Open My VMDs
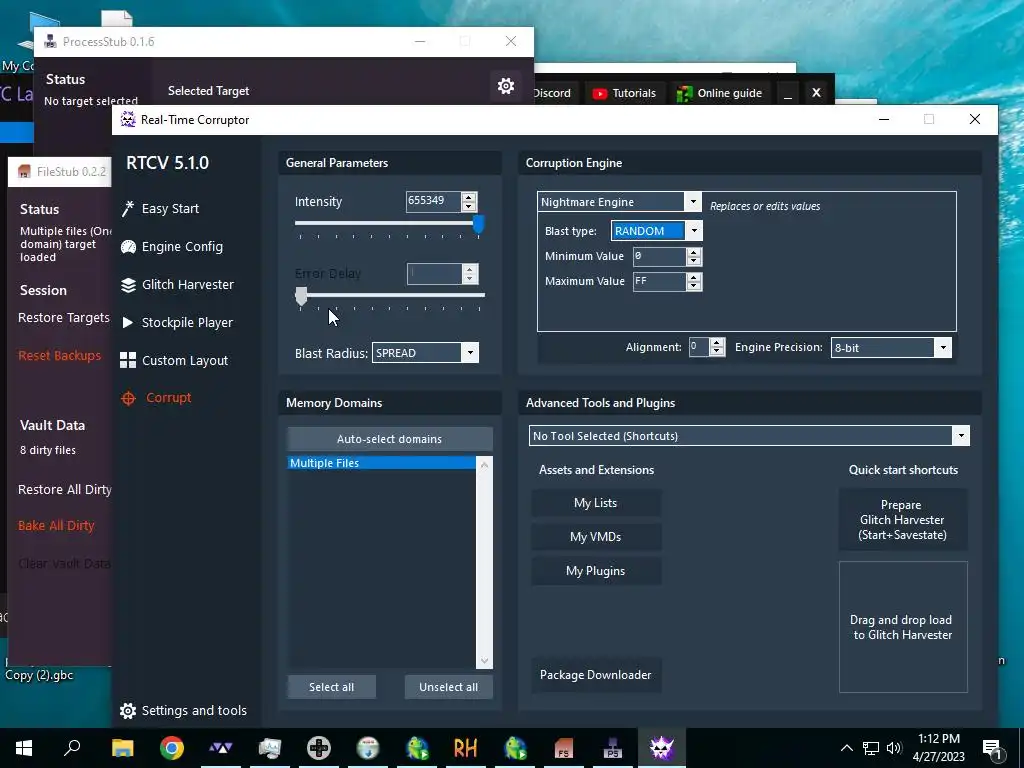This screenshot has height=768, width=1024. 596,537
